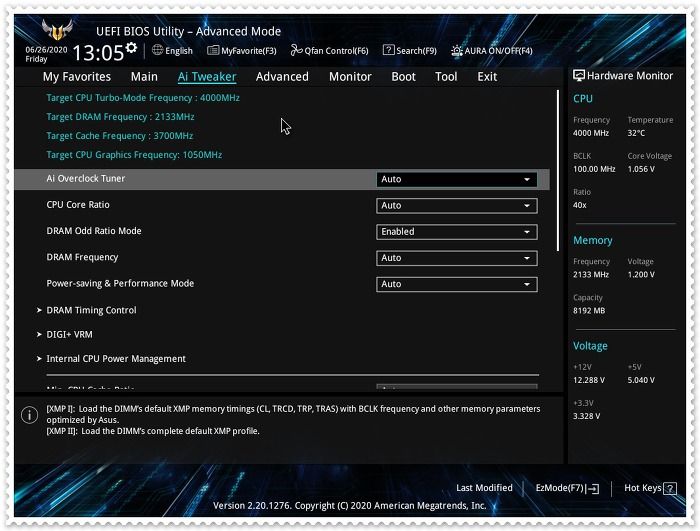Click the 3.328 V reading
The image size is (700, 531).
[x=587, y=416]
